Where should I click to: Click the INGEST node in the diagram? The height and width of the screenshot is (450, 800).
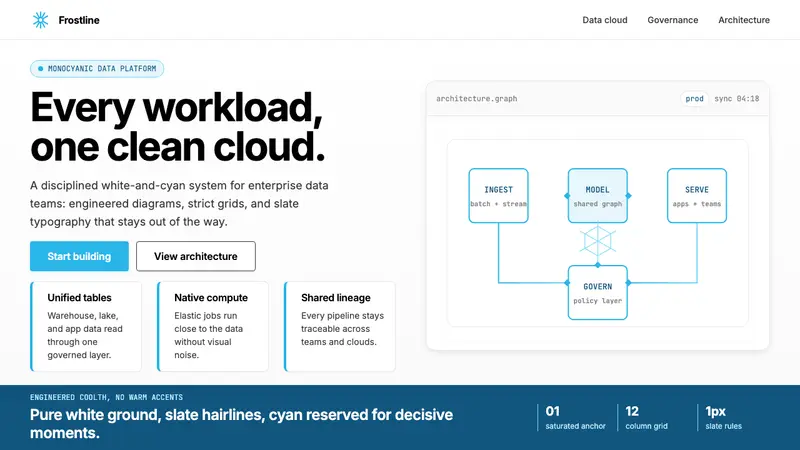point(498,196)
